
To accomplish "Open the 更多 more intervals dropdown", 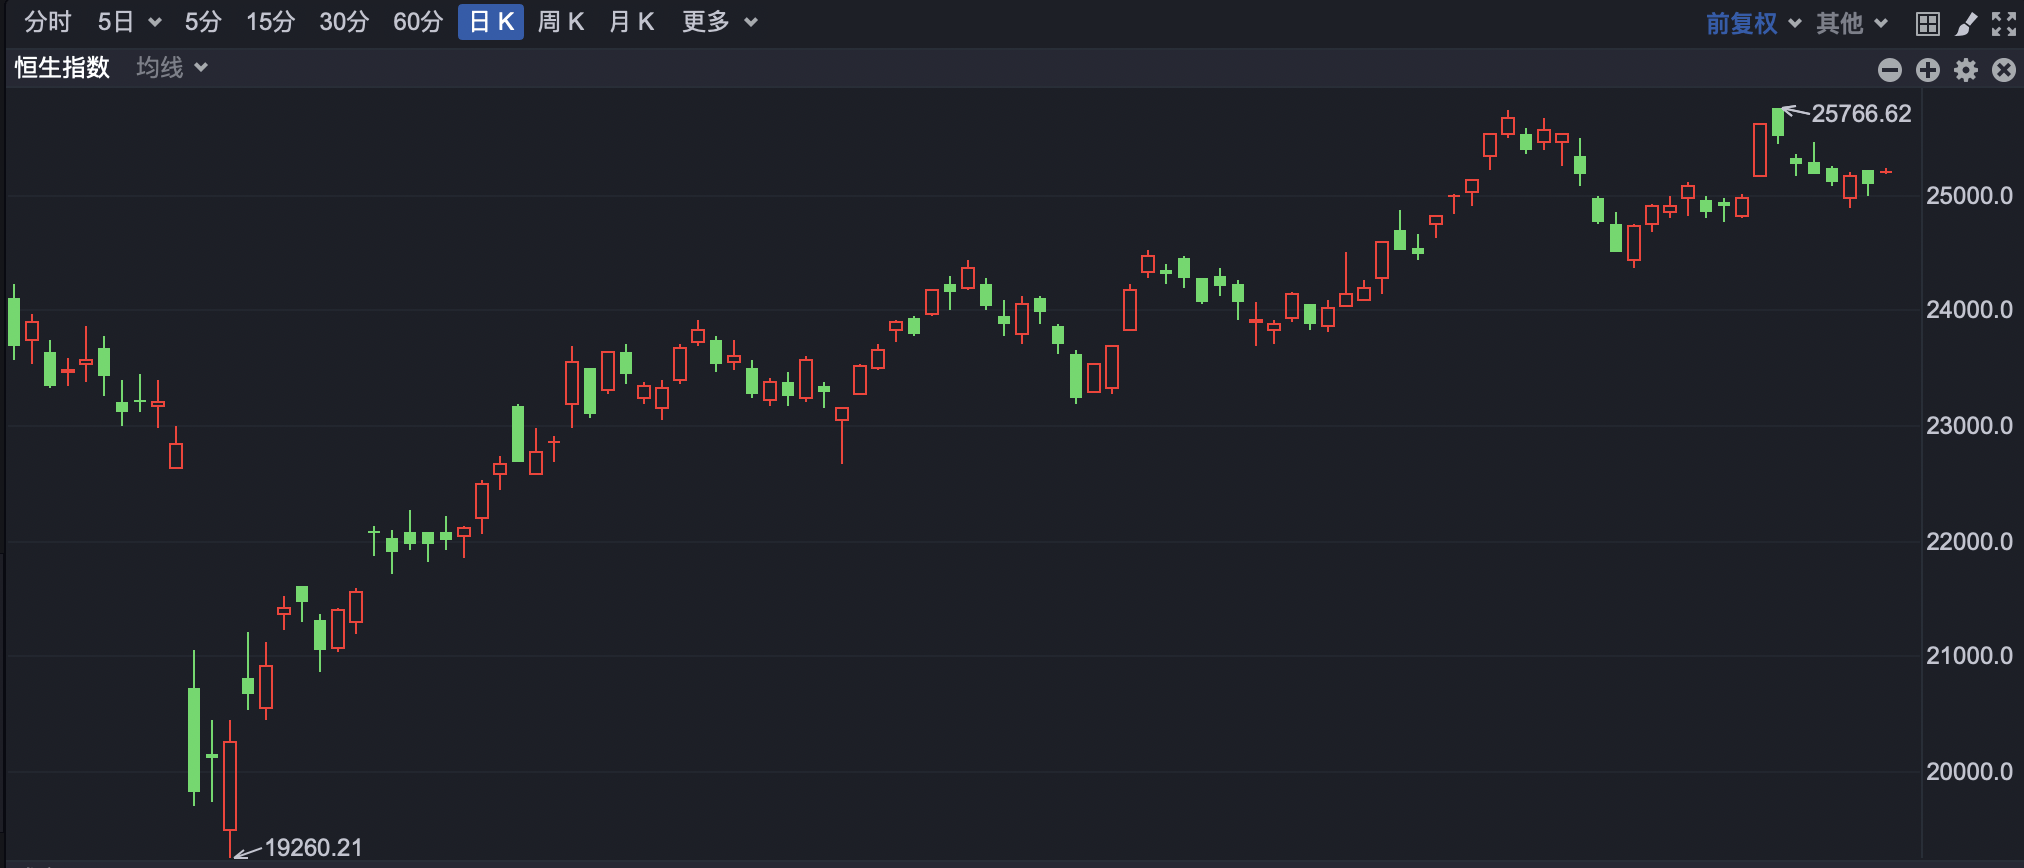I will pos(720,22).
